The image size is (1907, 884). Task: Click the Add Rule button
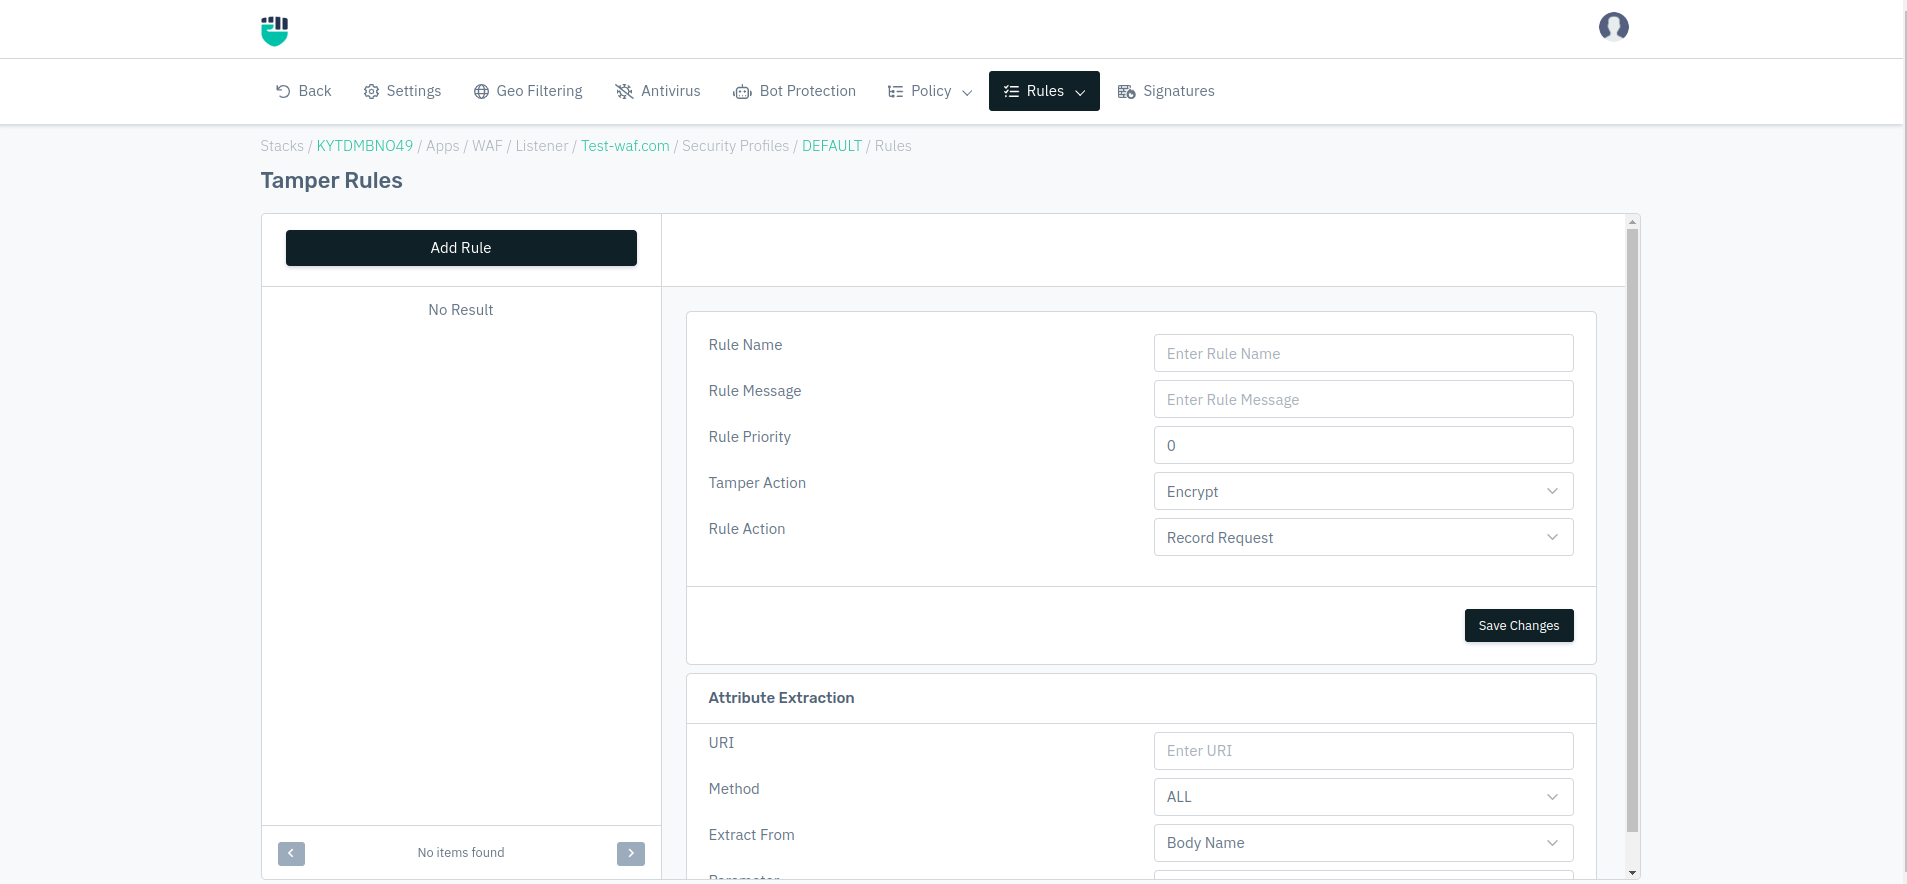coord(461,248)
